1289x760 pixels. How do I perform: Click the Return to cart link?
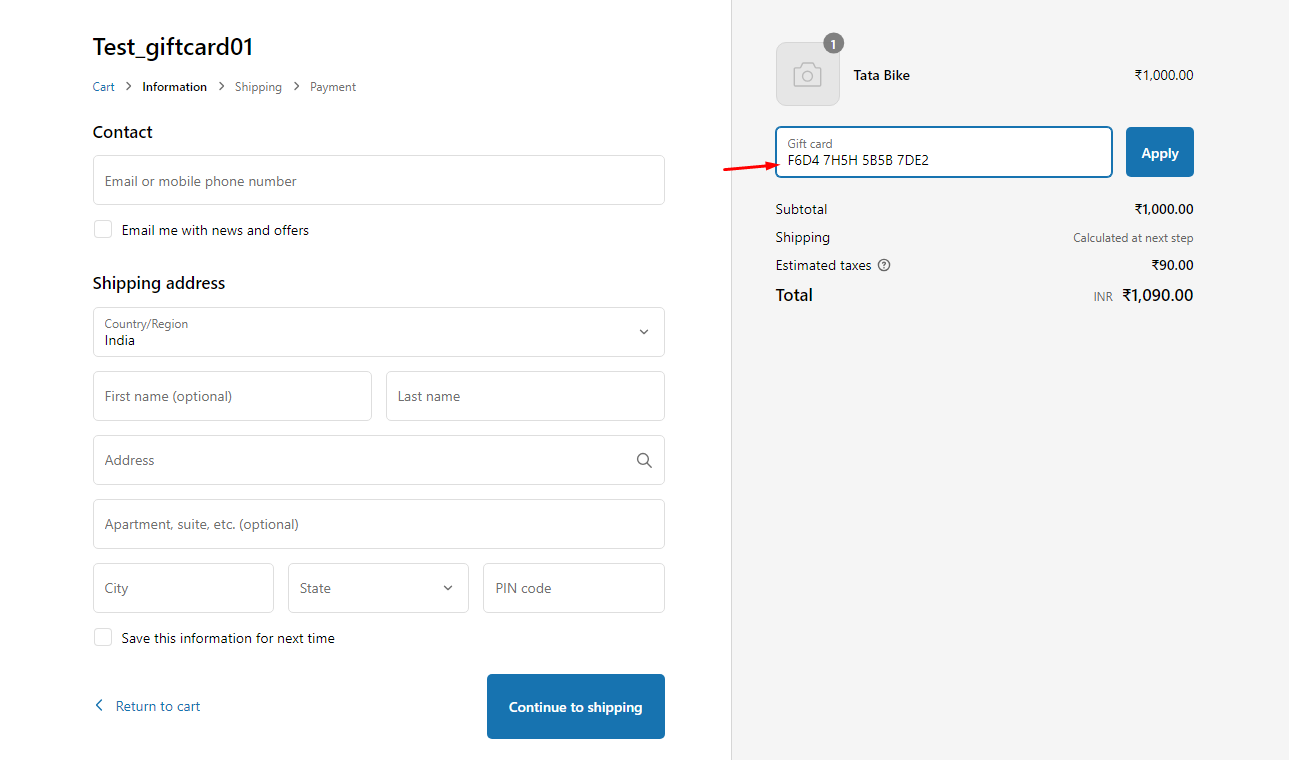(x=158, y=706)
